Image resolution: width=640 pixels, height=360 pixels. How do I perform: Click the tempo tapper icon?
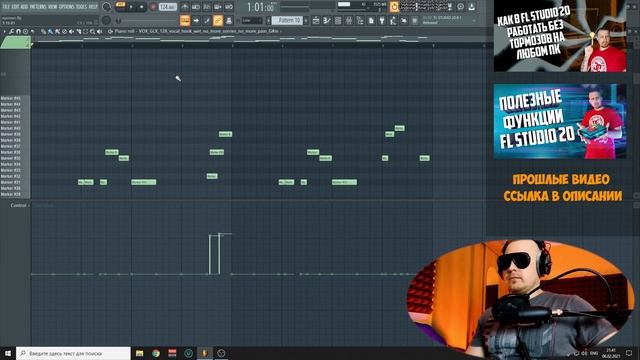point(393,20)
